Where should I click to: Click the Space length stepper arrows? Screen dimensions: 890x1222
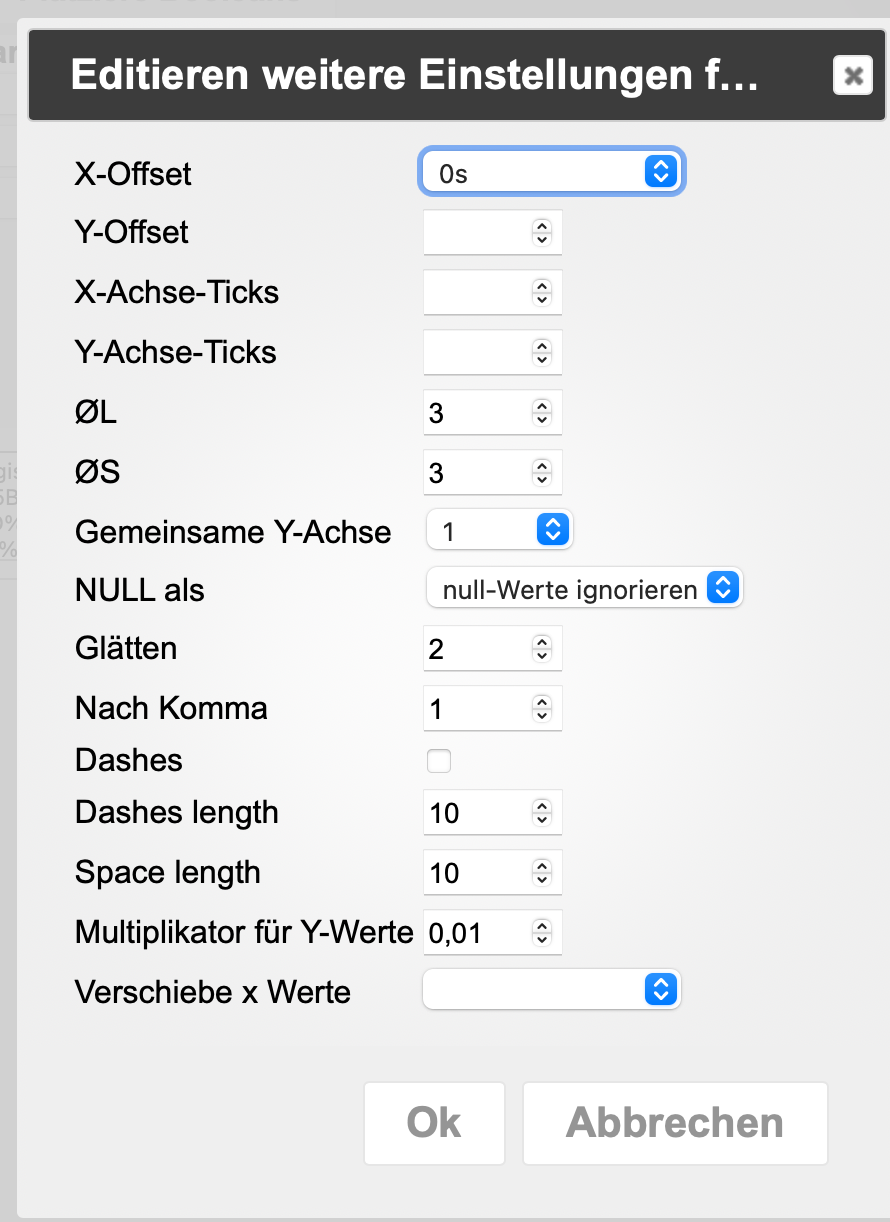[542, 873]
